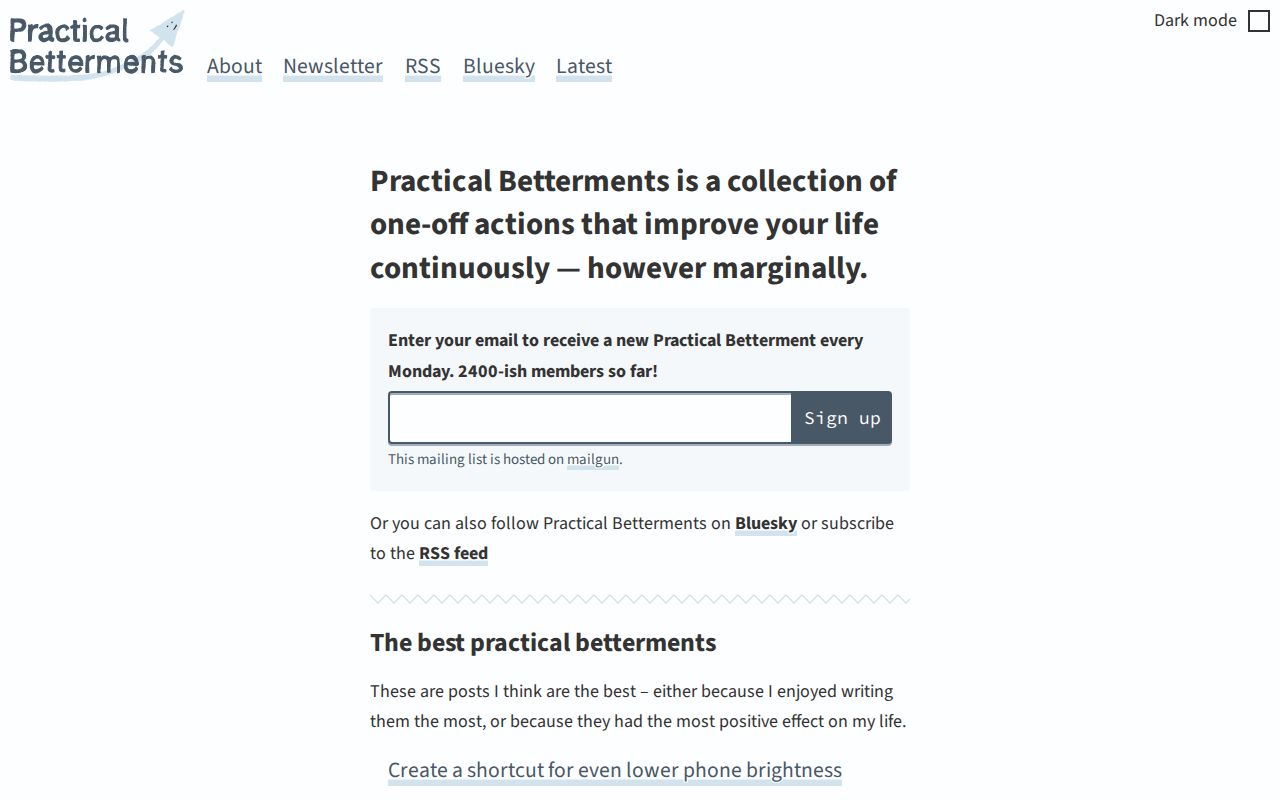Subscribe via the RSS feed link

point(453,553)
